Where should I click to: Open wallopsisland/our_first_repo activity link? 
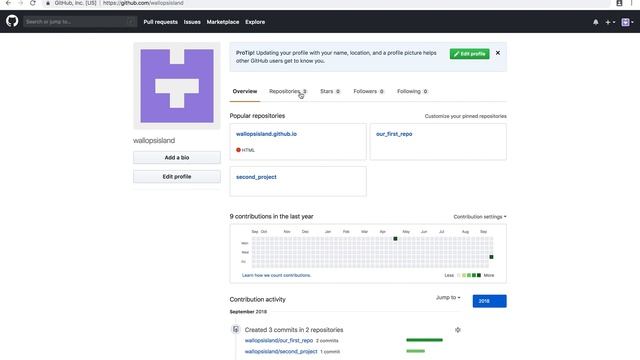click(279, 340)
